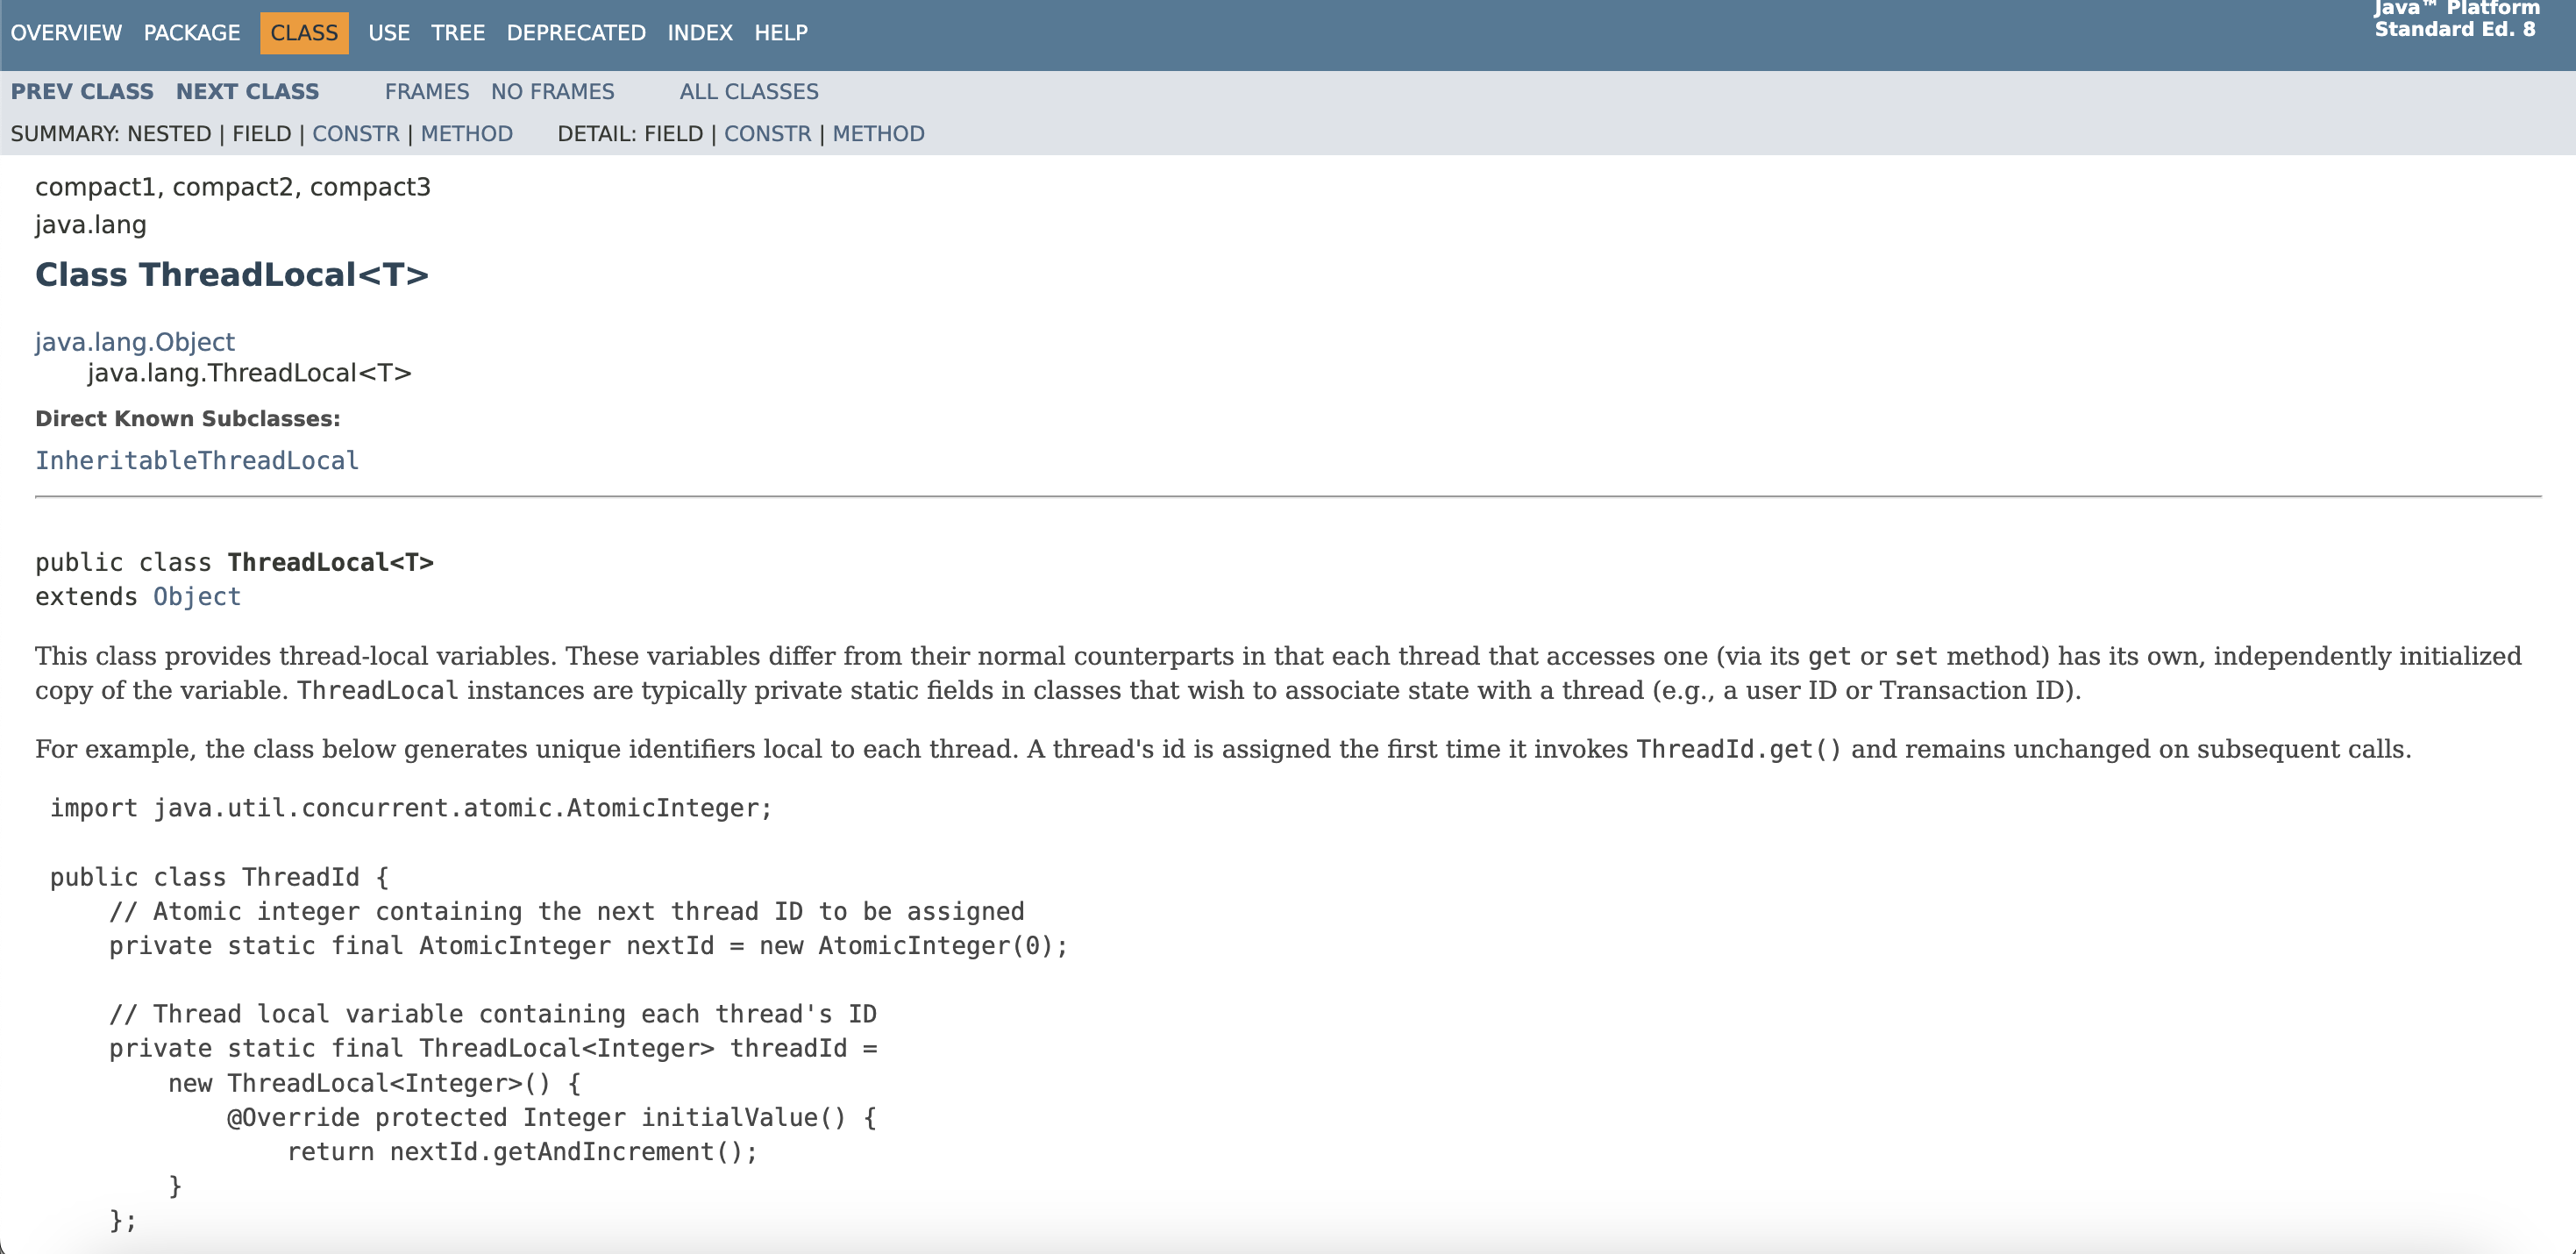This screenshot has width=2576, height=1254.
Task: Jump to detail CONSTR section
Action: click(767, 134)
